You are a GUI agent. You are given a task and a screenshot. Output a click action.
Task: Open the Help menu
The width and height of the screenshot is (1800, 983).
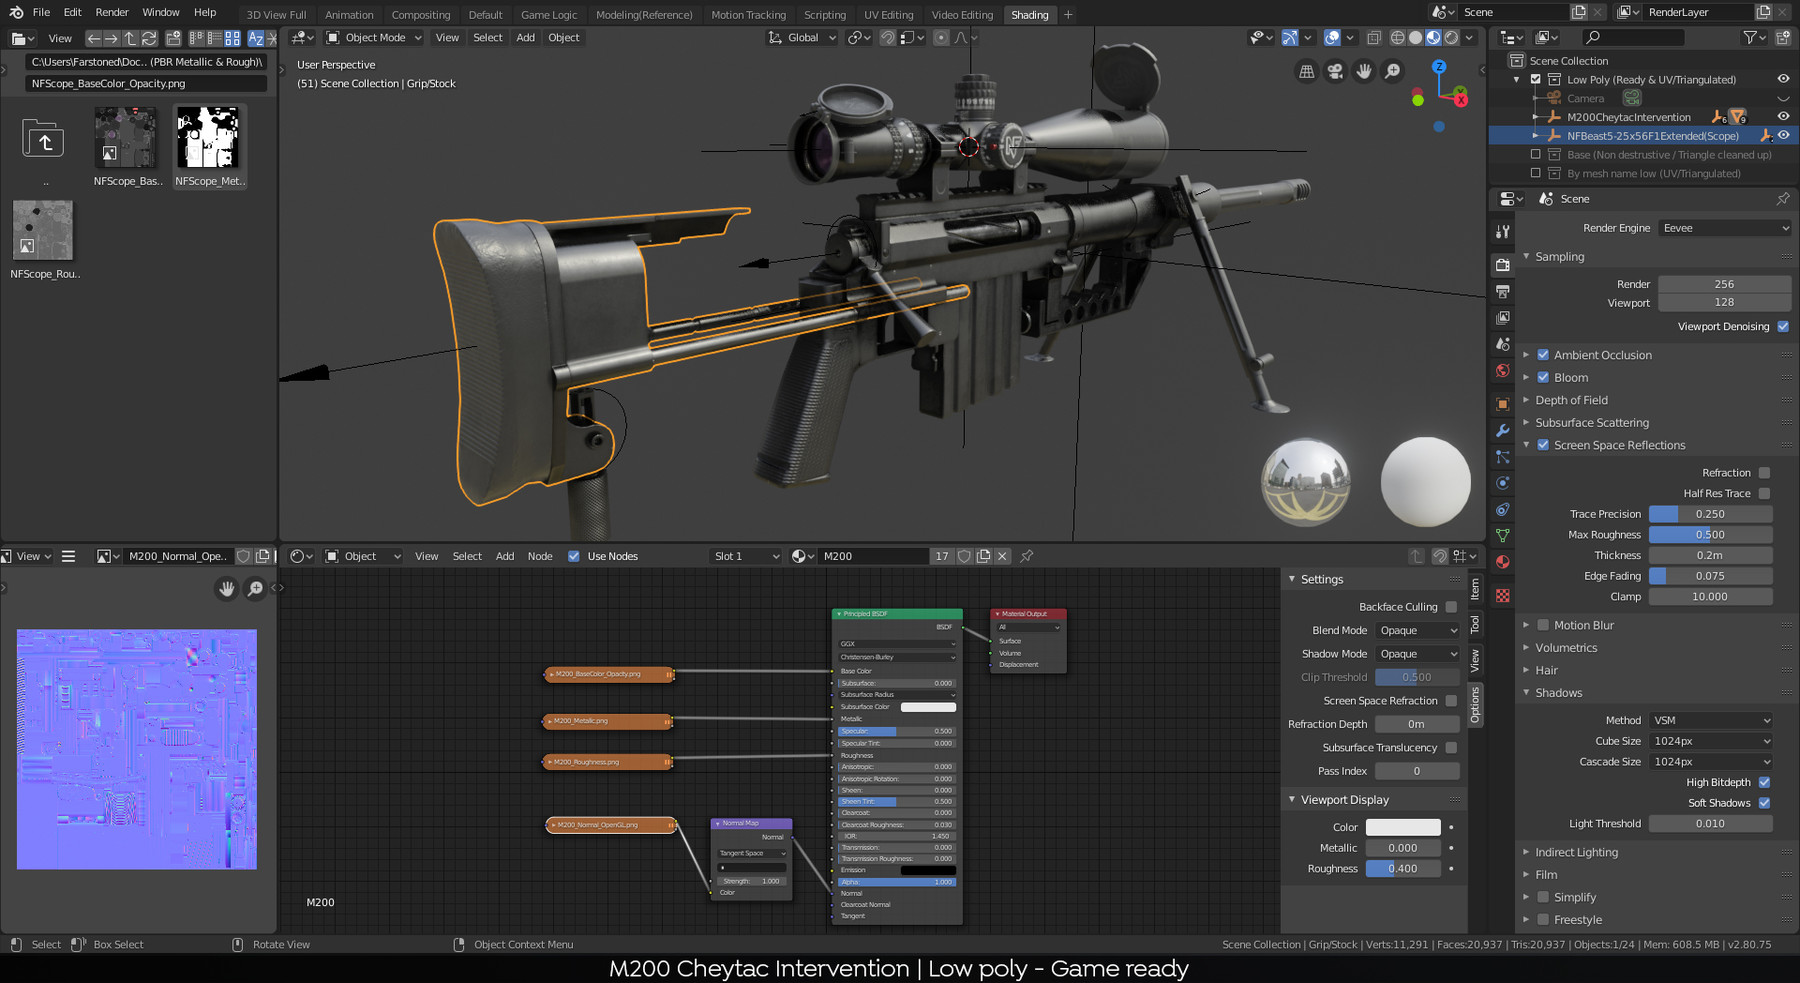205,13
